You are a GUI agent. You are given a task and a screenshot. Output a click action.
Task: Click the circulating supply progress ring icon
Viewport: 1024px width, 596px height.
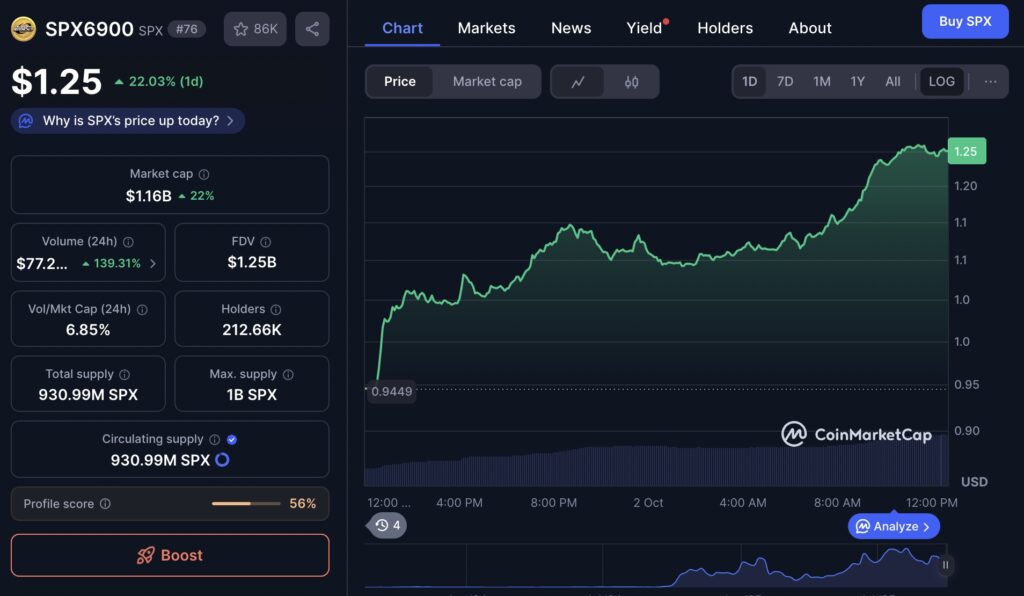[222, 460]
